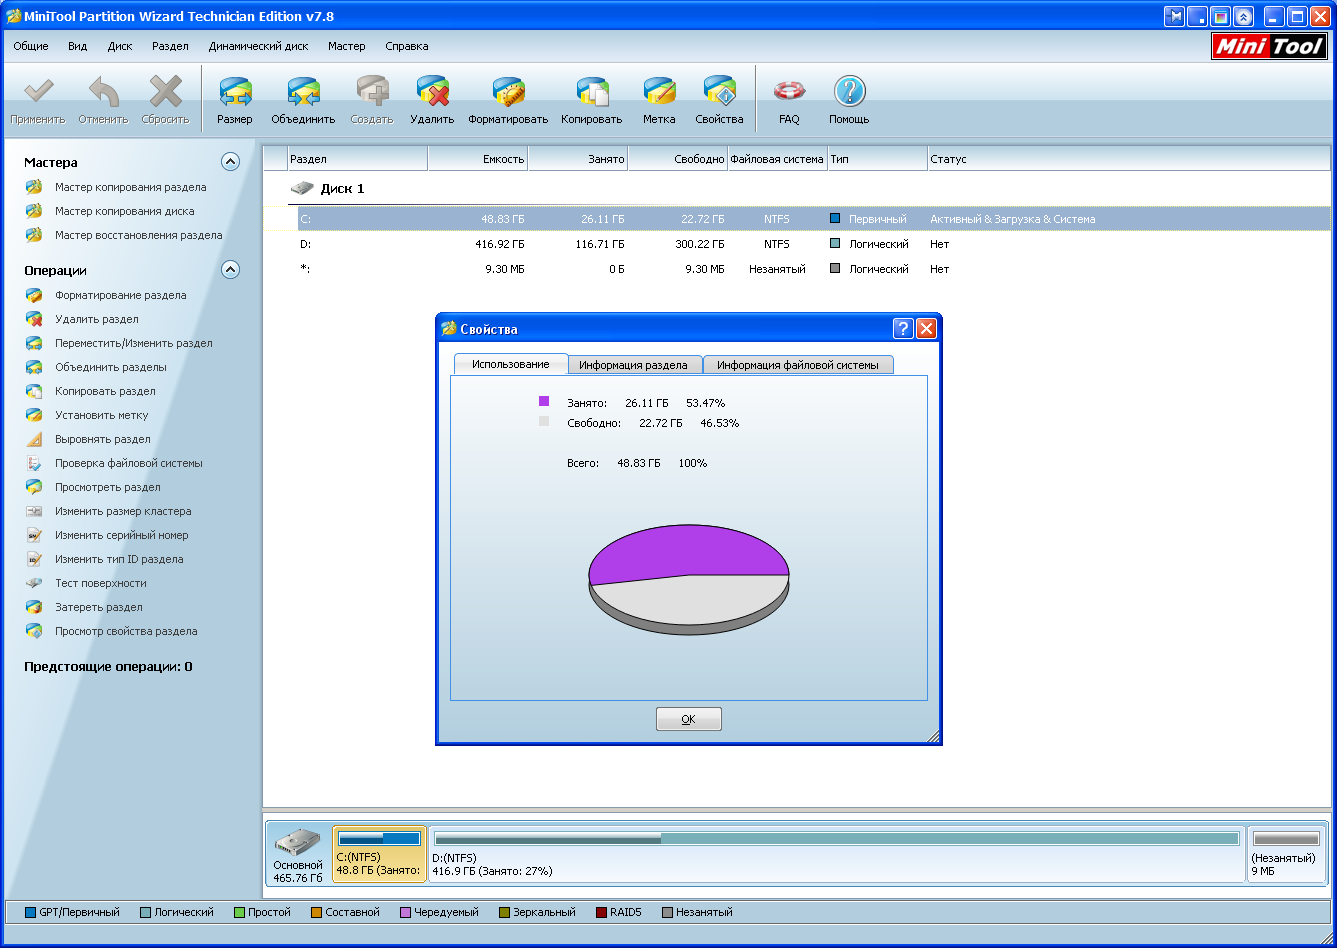Open the Справка menu
This screenshot has width=1337, height=948.
pos(406,46)
